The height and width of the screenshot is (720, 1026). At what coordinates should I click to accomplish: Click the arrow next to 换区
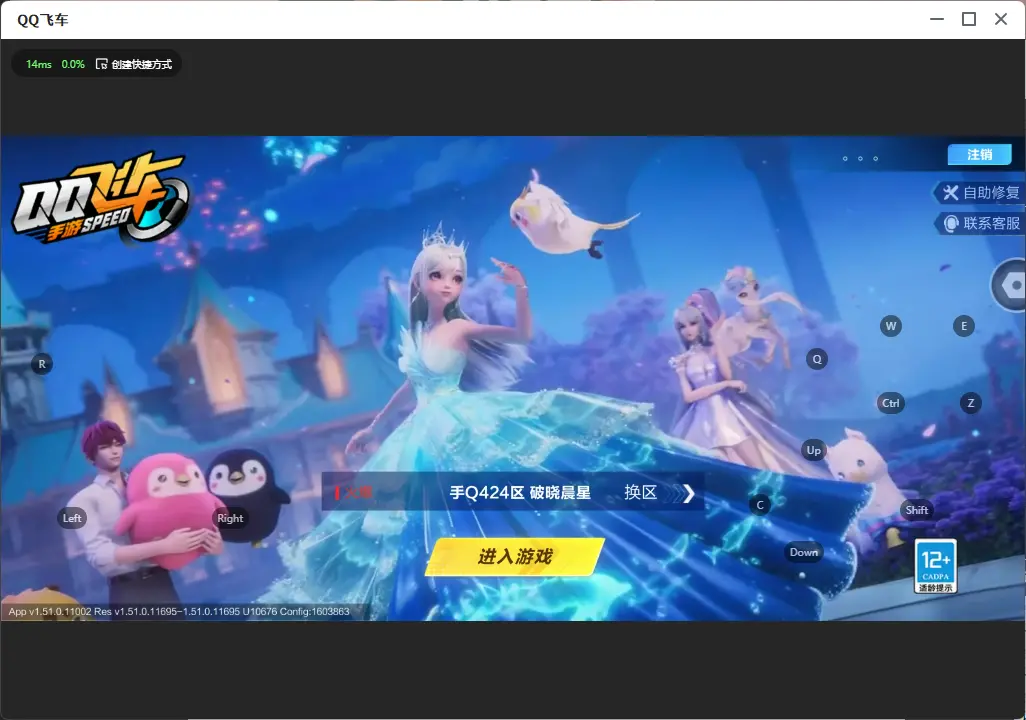(688, 493)
